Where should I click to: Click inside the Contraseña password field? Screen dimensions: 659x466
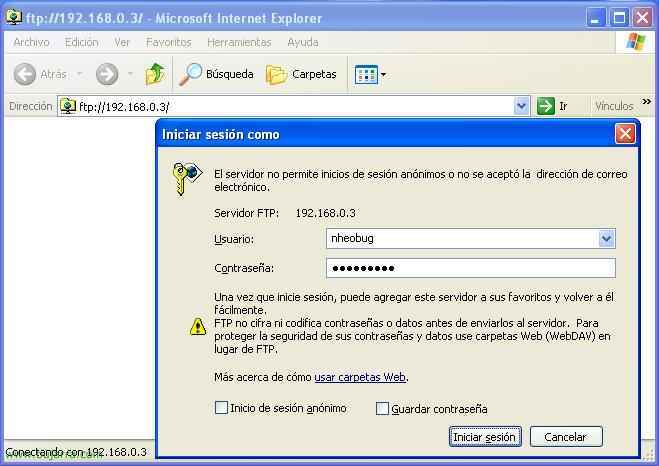pos(471,268)
